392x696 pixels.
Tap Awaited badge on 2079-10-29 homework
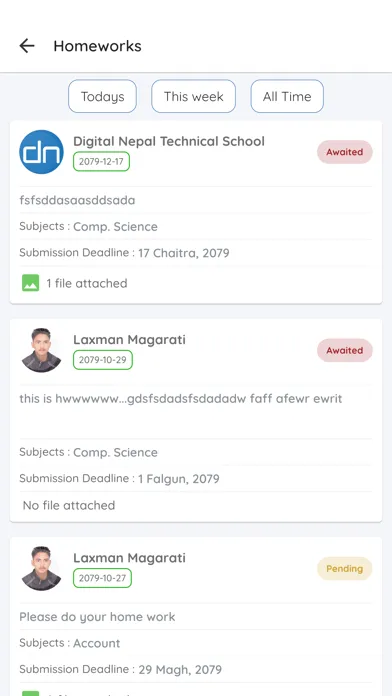pos(344,350)
